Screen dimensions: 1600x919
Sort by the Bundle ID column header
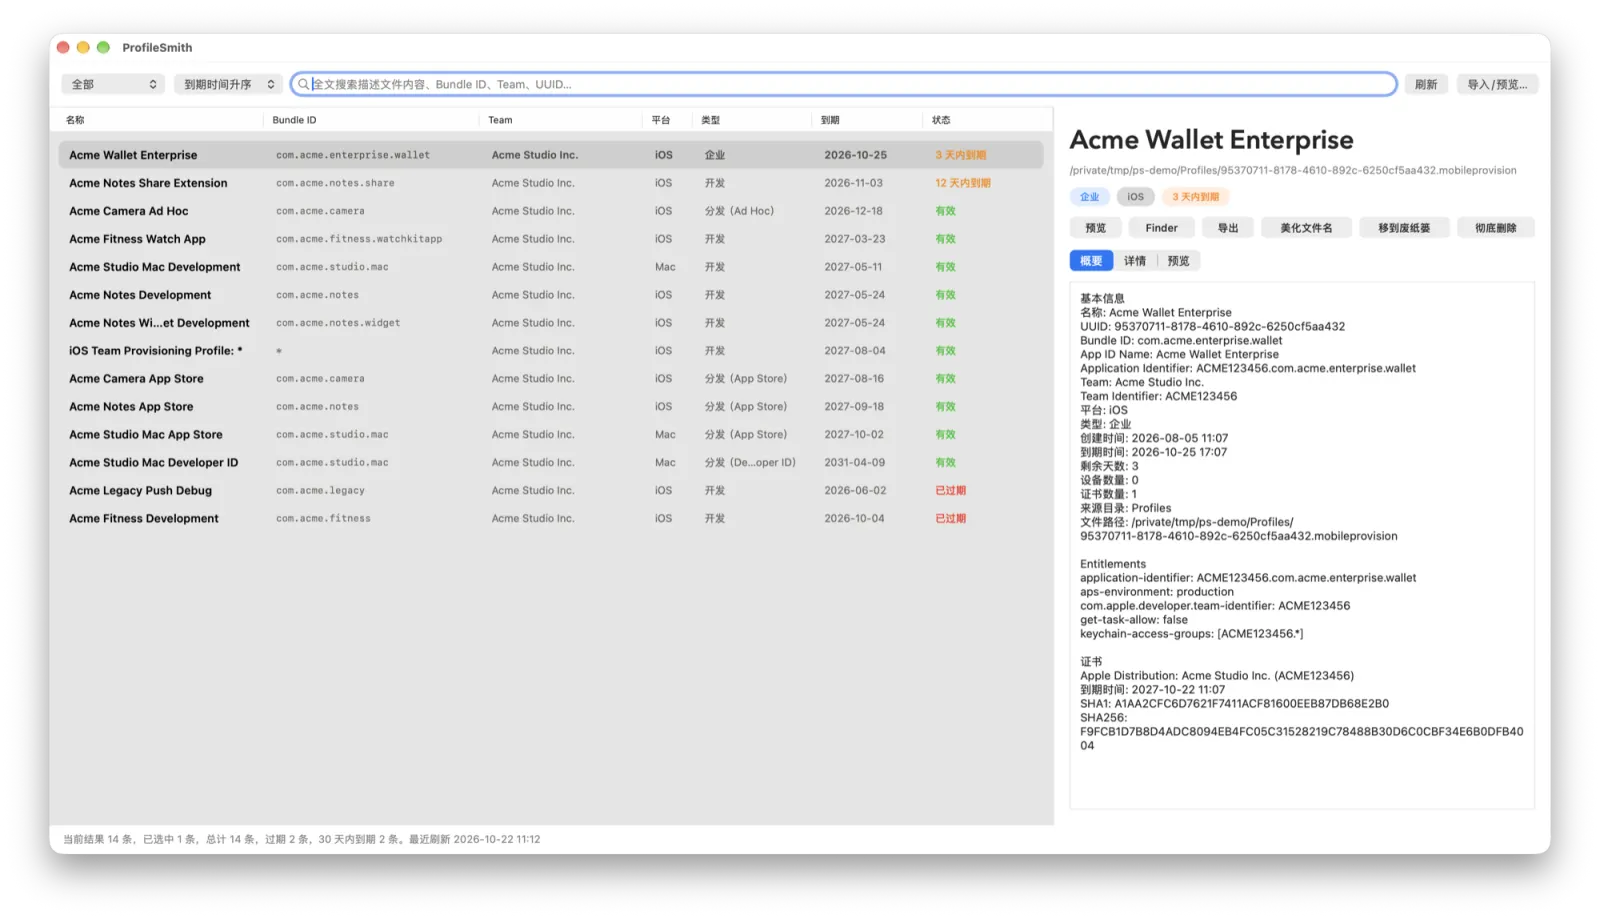(370, 120)
